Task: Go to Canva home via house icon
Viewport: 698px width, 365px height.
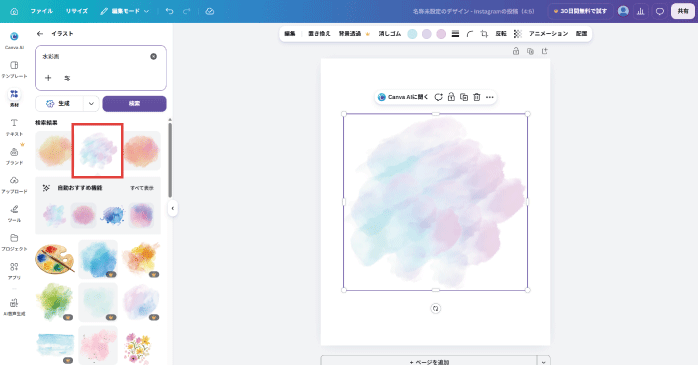Action: 14,11
